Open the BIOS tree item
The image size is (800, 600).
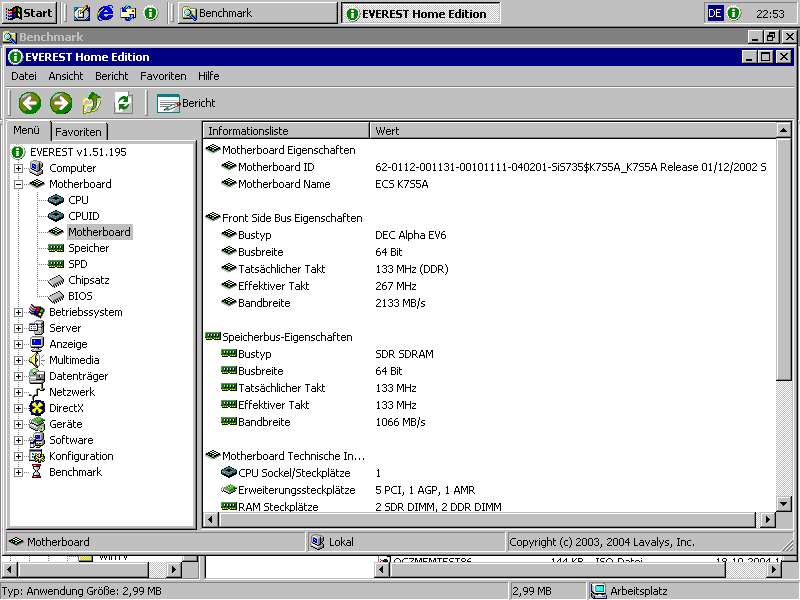pos(80,296)
